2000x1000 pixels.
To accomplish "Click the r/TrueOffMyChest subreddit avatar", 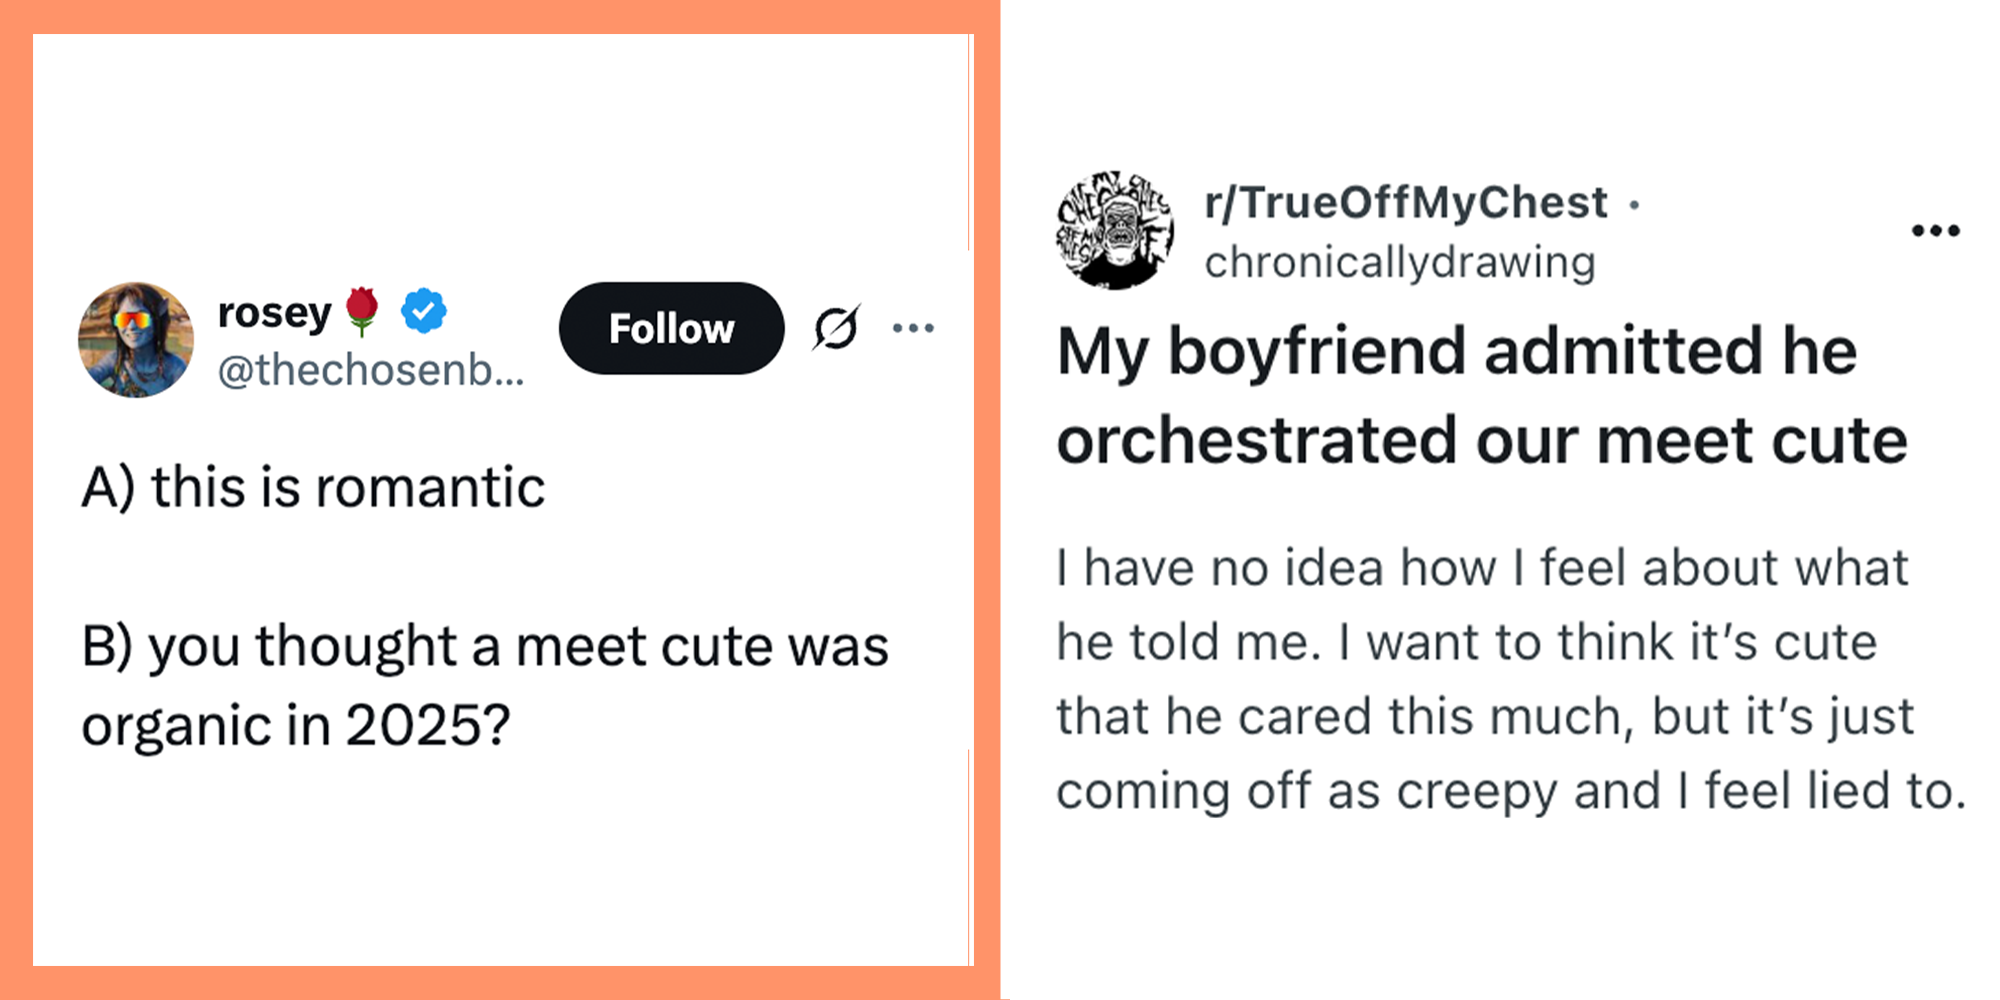I will pos(1115,228).
